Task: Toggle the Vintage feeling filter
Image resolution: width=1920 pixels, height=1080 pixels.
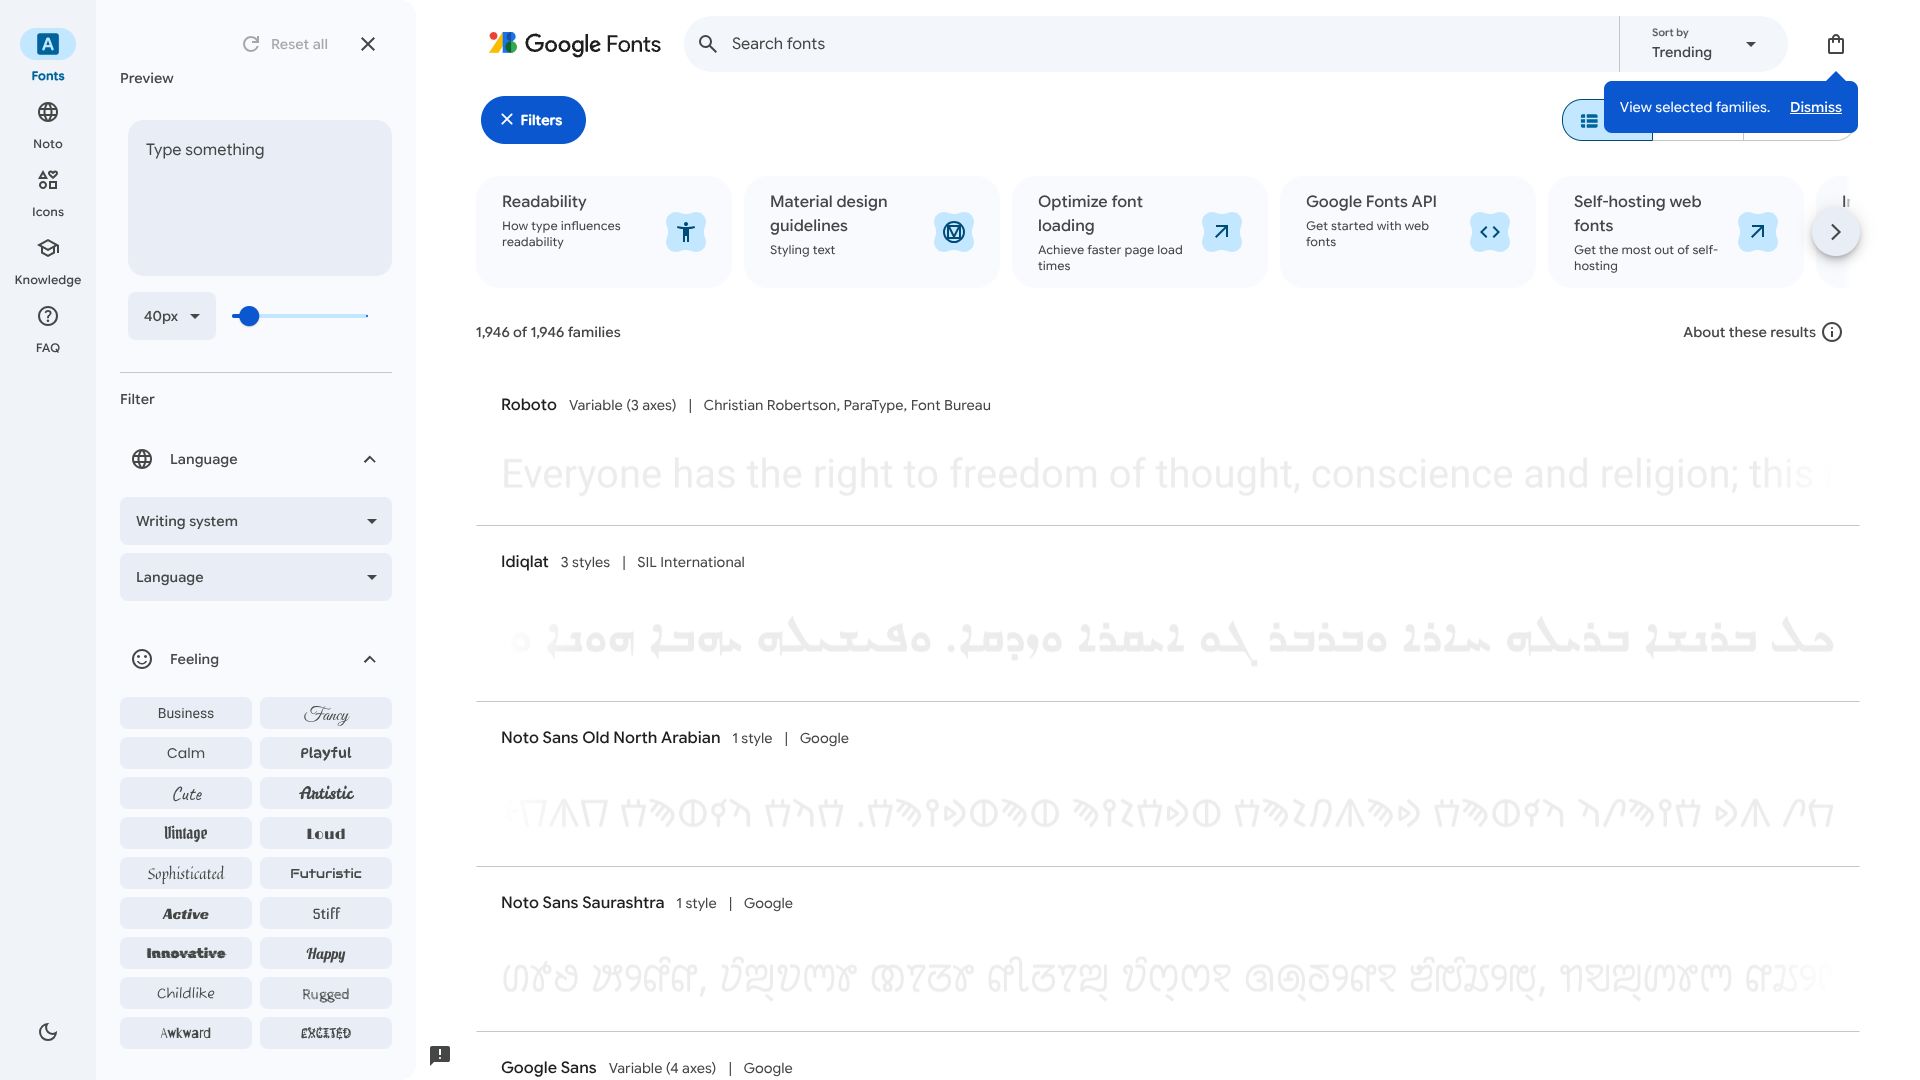Action: (186, 833)
